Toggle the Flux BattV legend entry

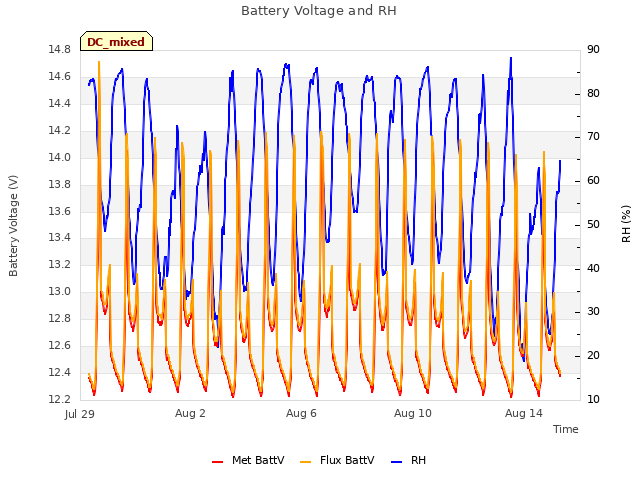coord(337,460)
